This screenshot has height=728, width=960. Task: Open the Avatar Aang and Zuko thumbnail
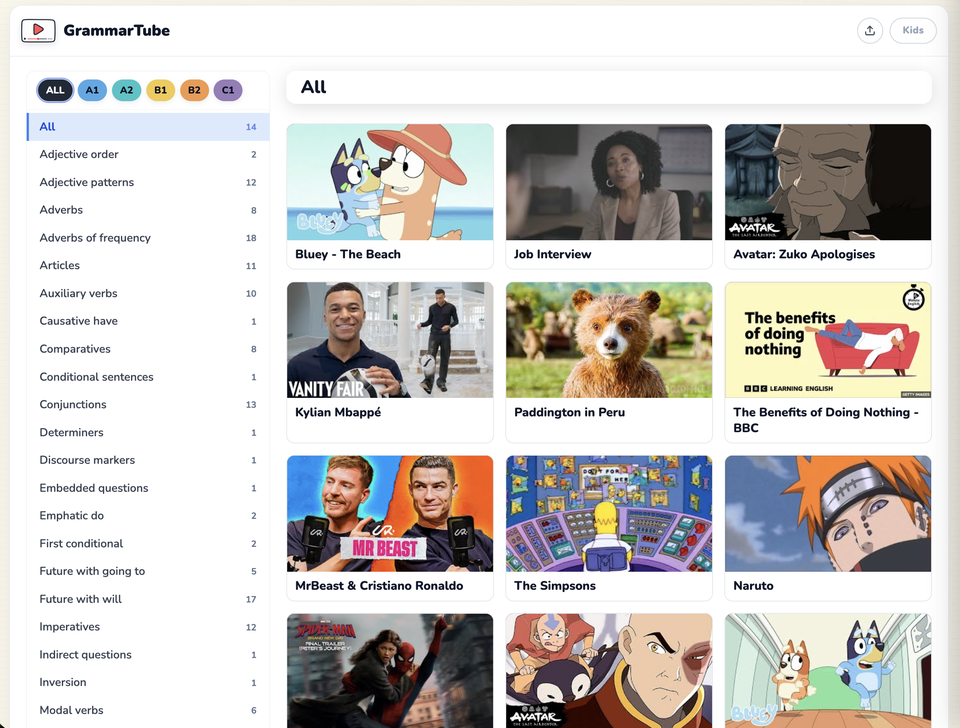(609, 671)
